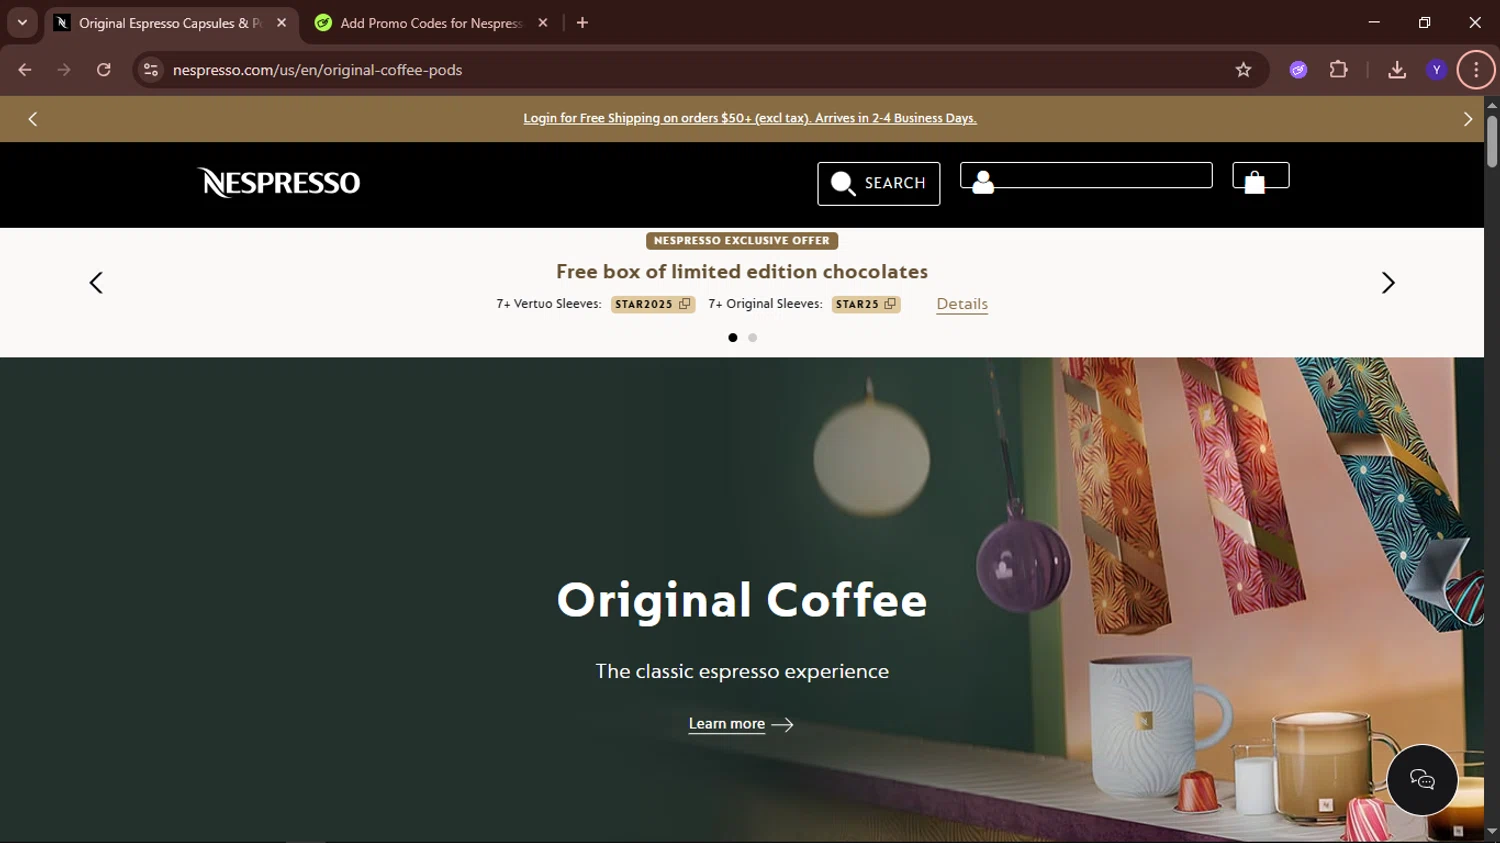
Task: Show next announcement in top banner
Action: click(x=1468, y=119)
